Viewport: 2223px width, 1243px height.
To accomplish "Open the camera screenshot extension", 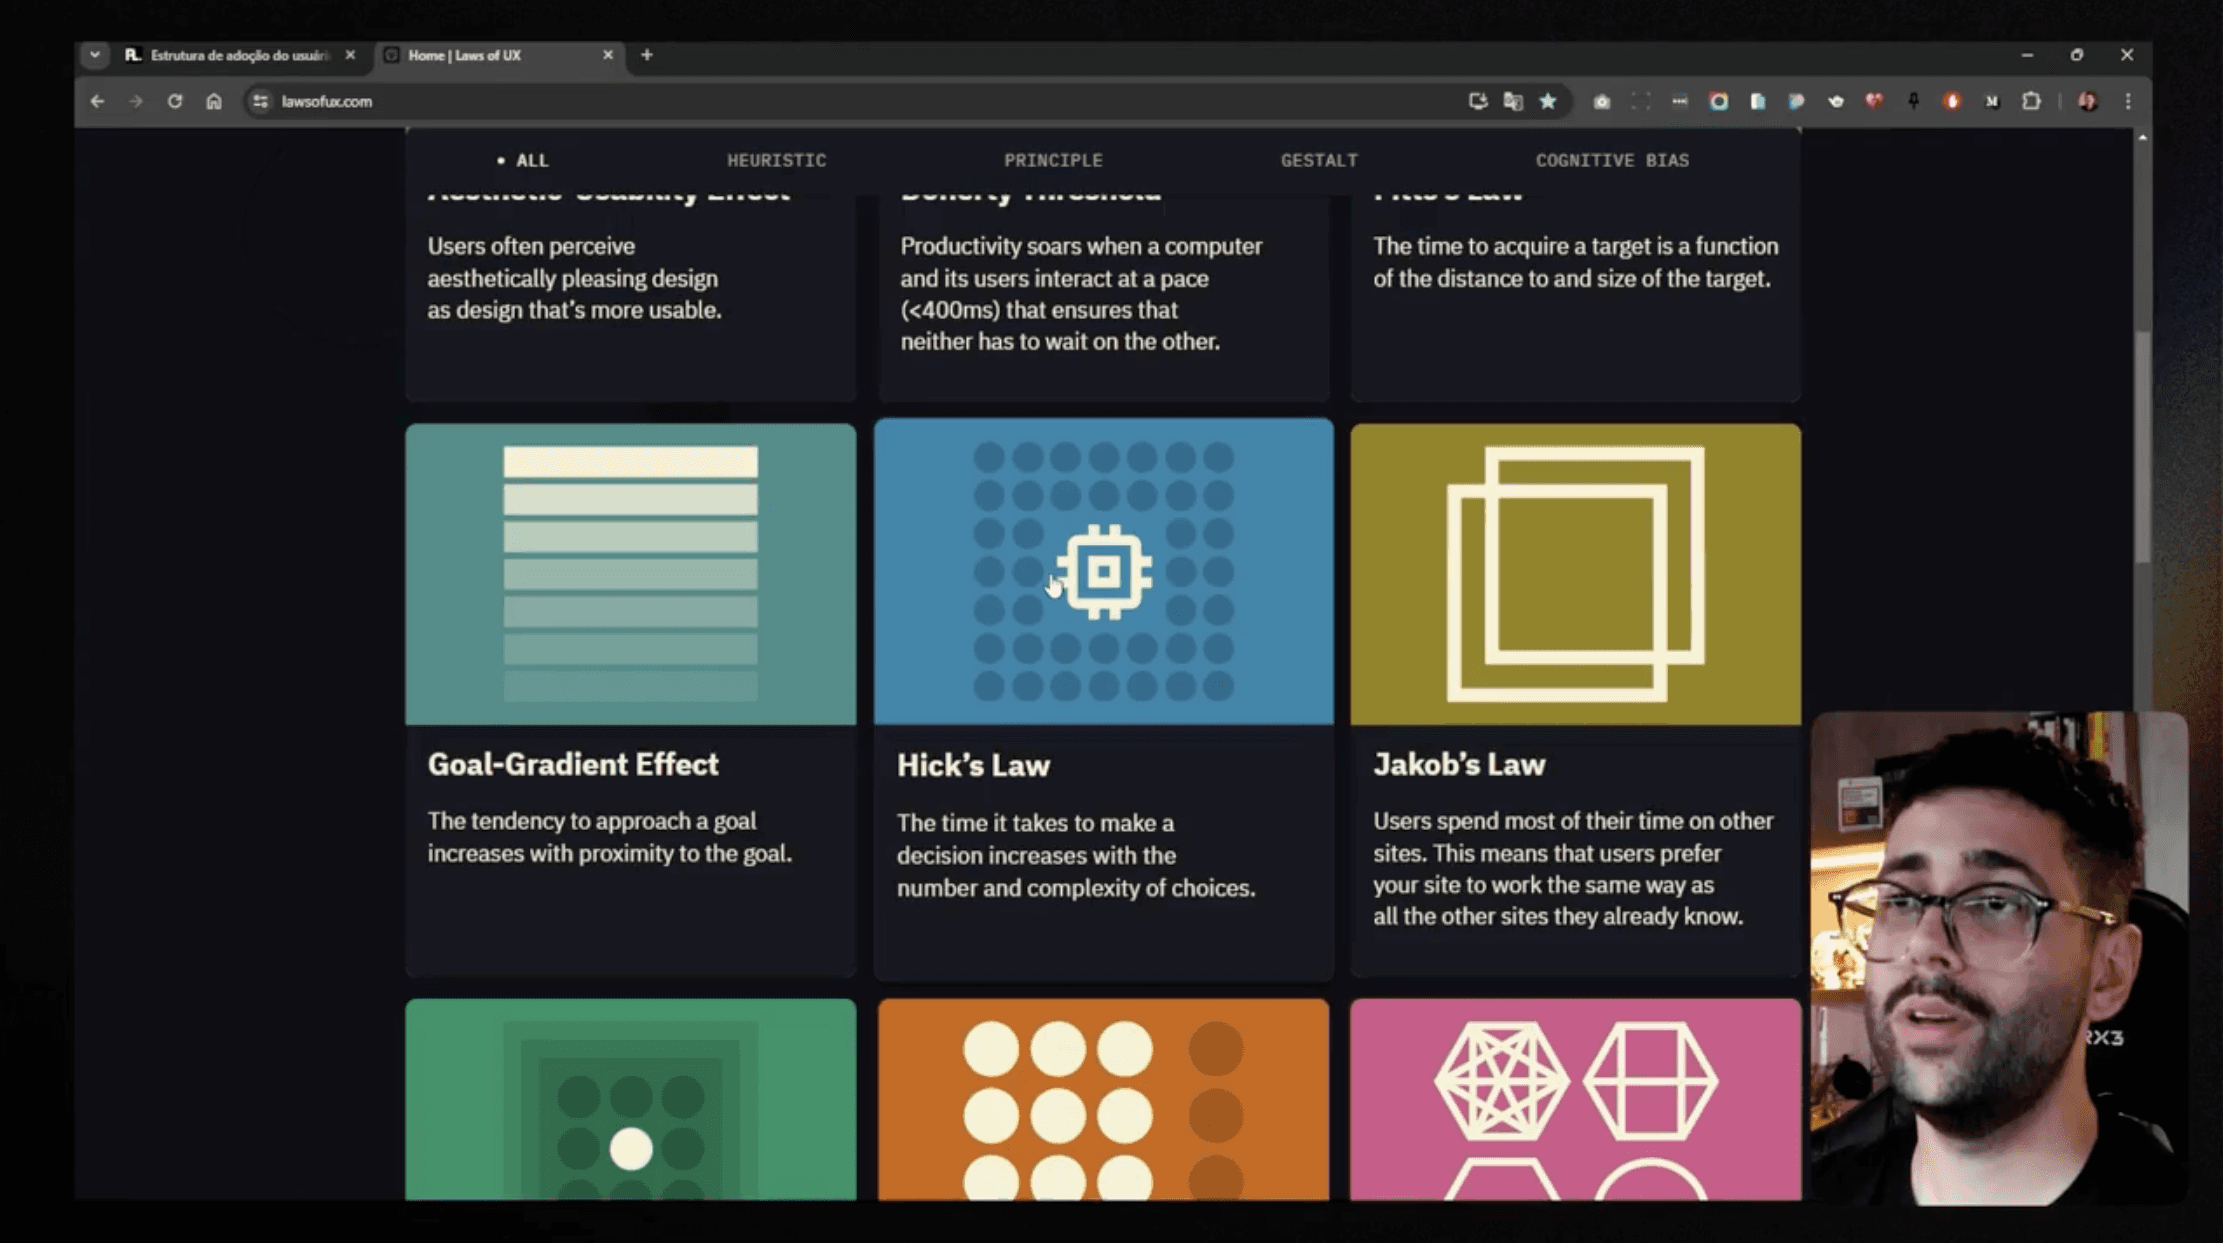I will (x=1602, y=101).
